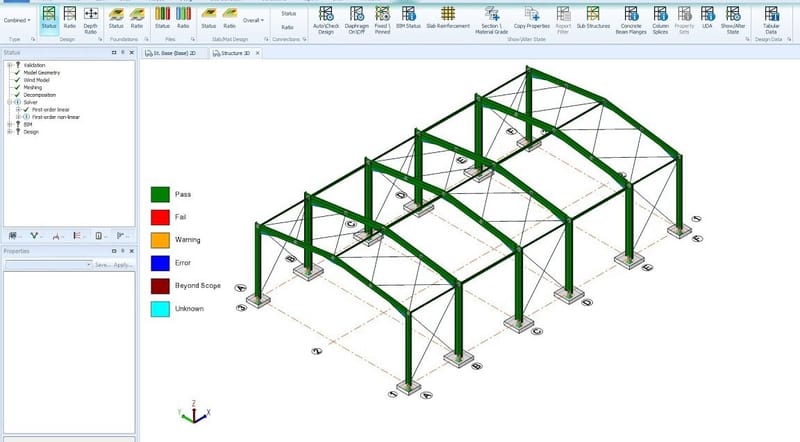Viewport: 800px width, 442px height.
Task: Open the Foundations group dialog launcher
Action: [x=146, y=39]
